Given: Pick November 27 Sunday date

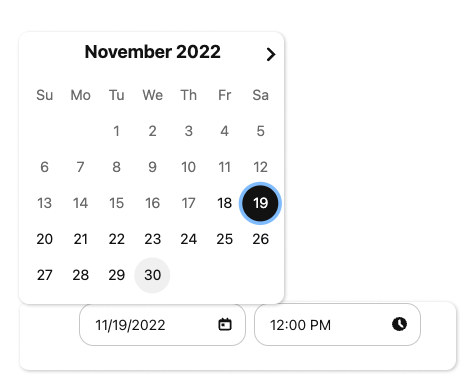Looking at the screenshot, I should pos(44,275).
